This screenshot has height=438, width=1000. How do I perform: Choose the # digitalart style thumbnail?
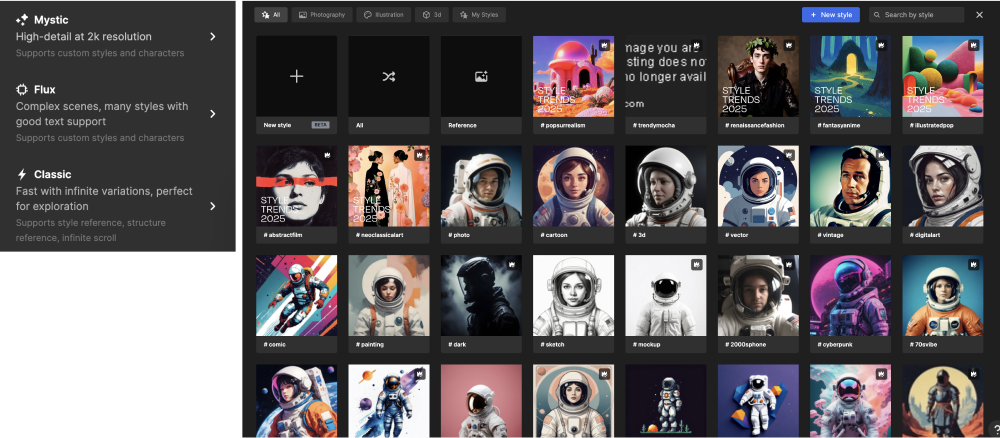(x=943, y=186)
